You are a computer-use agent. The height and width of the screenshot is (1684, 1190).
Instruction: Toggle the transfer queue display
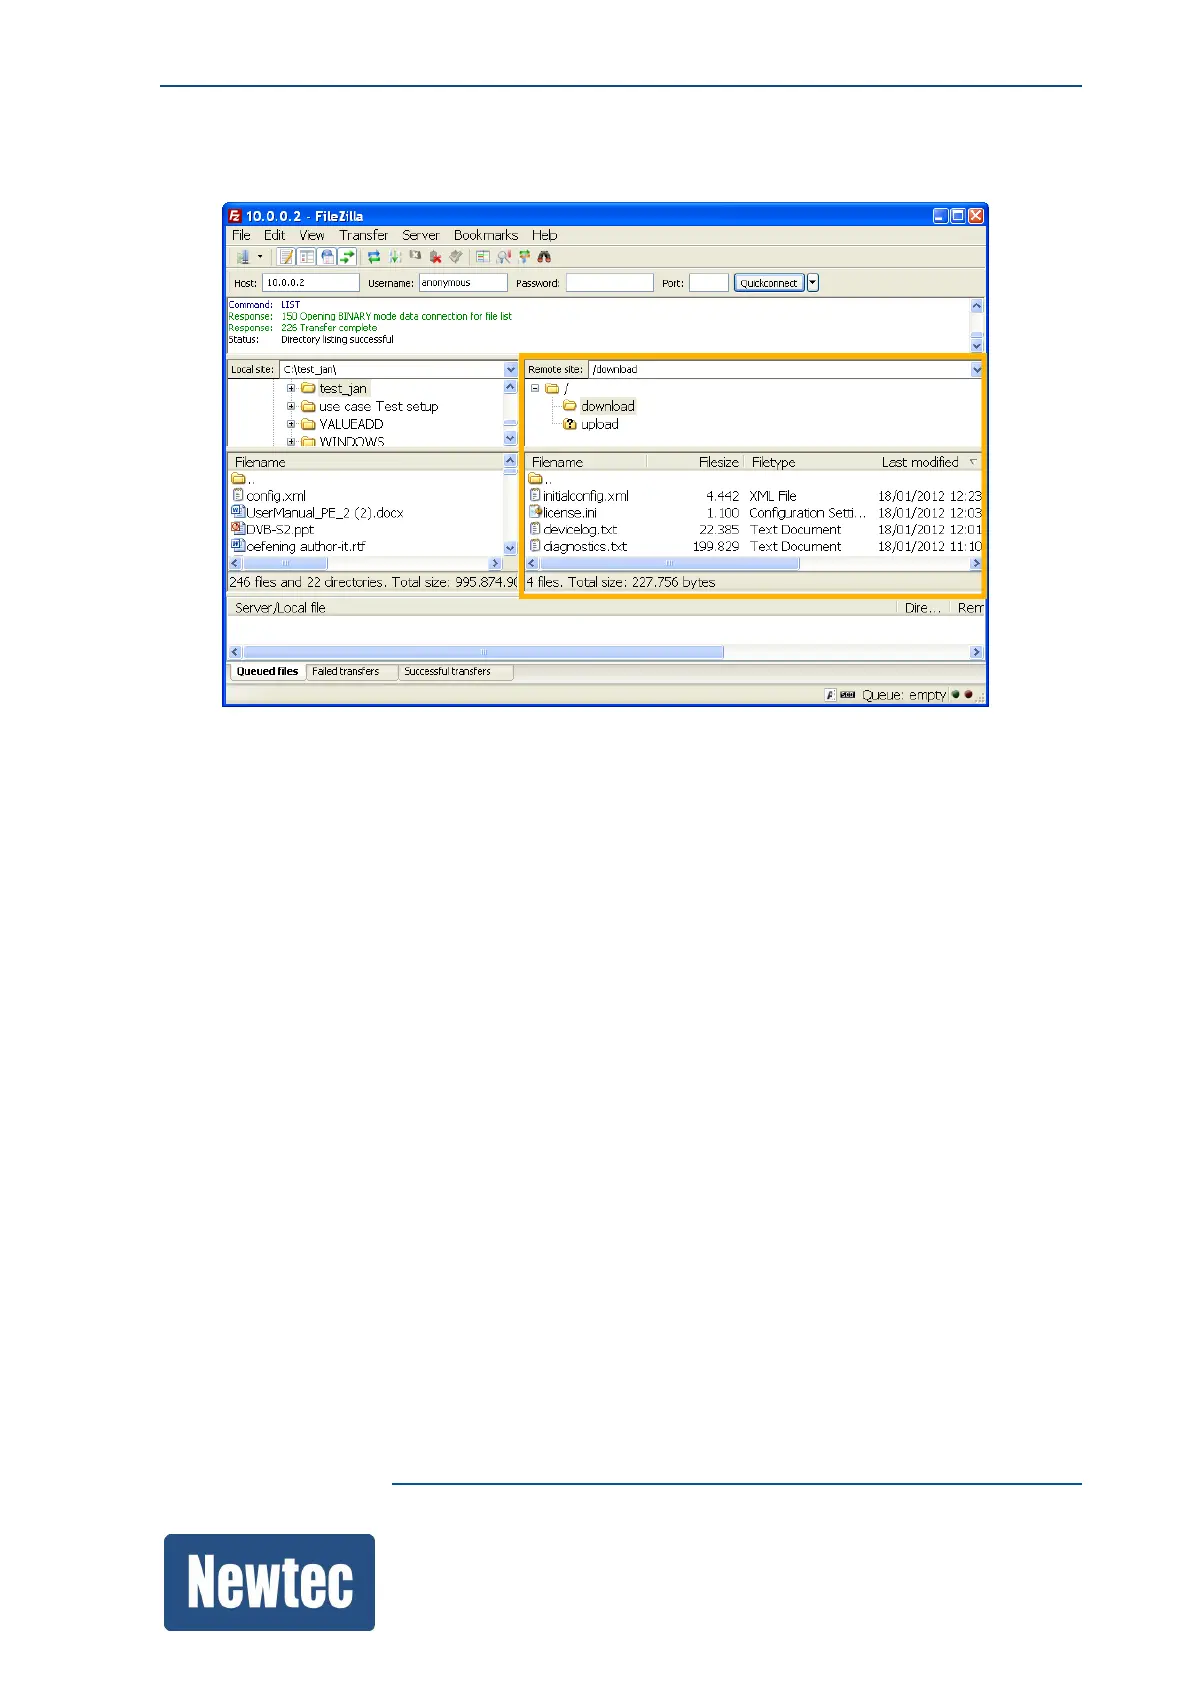click(x=347, y=257)
